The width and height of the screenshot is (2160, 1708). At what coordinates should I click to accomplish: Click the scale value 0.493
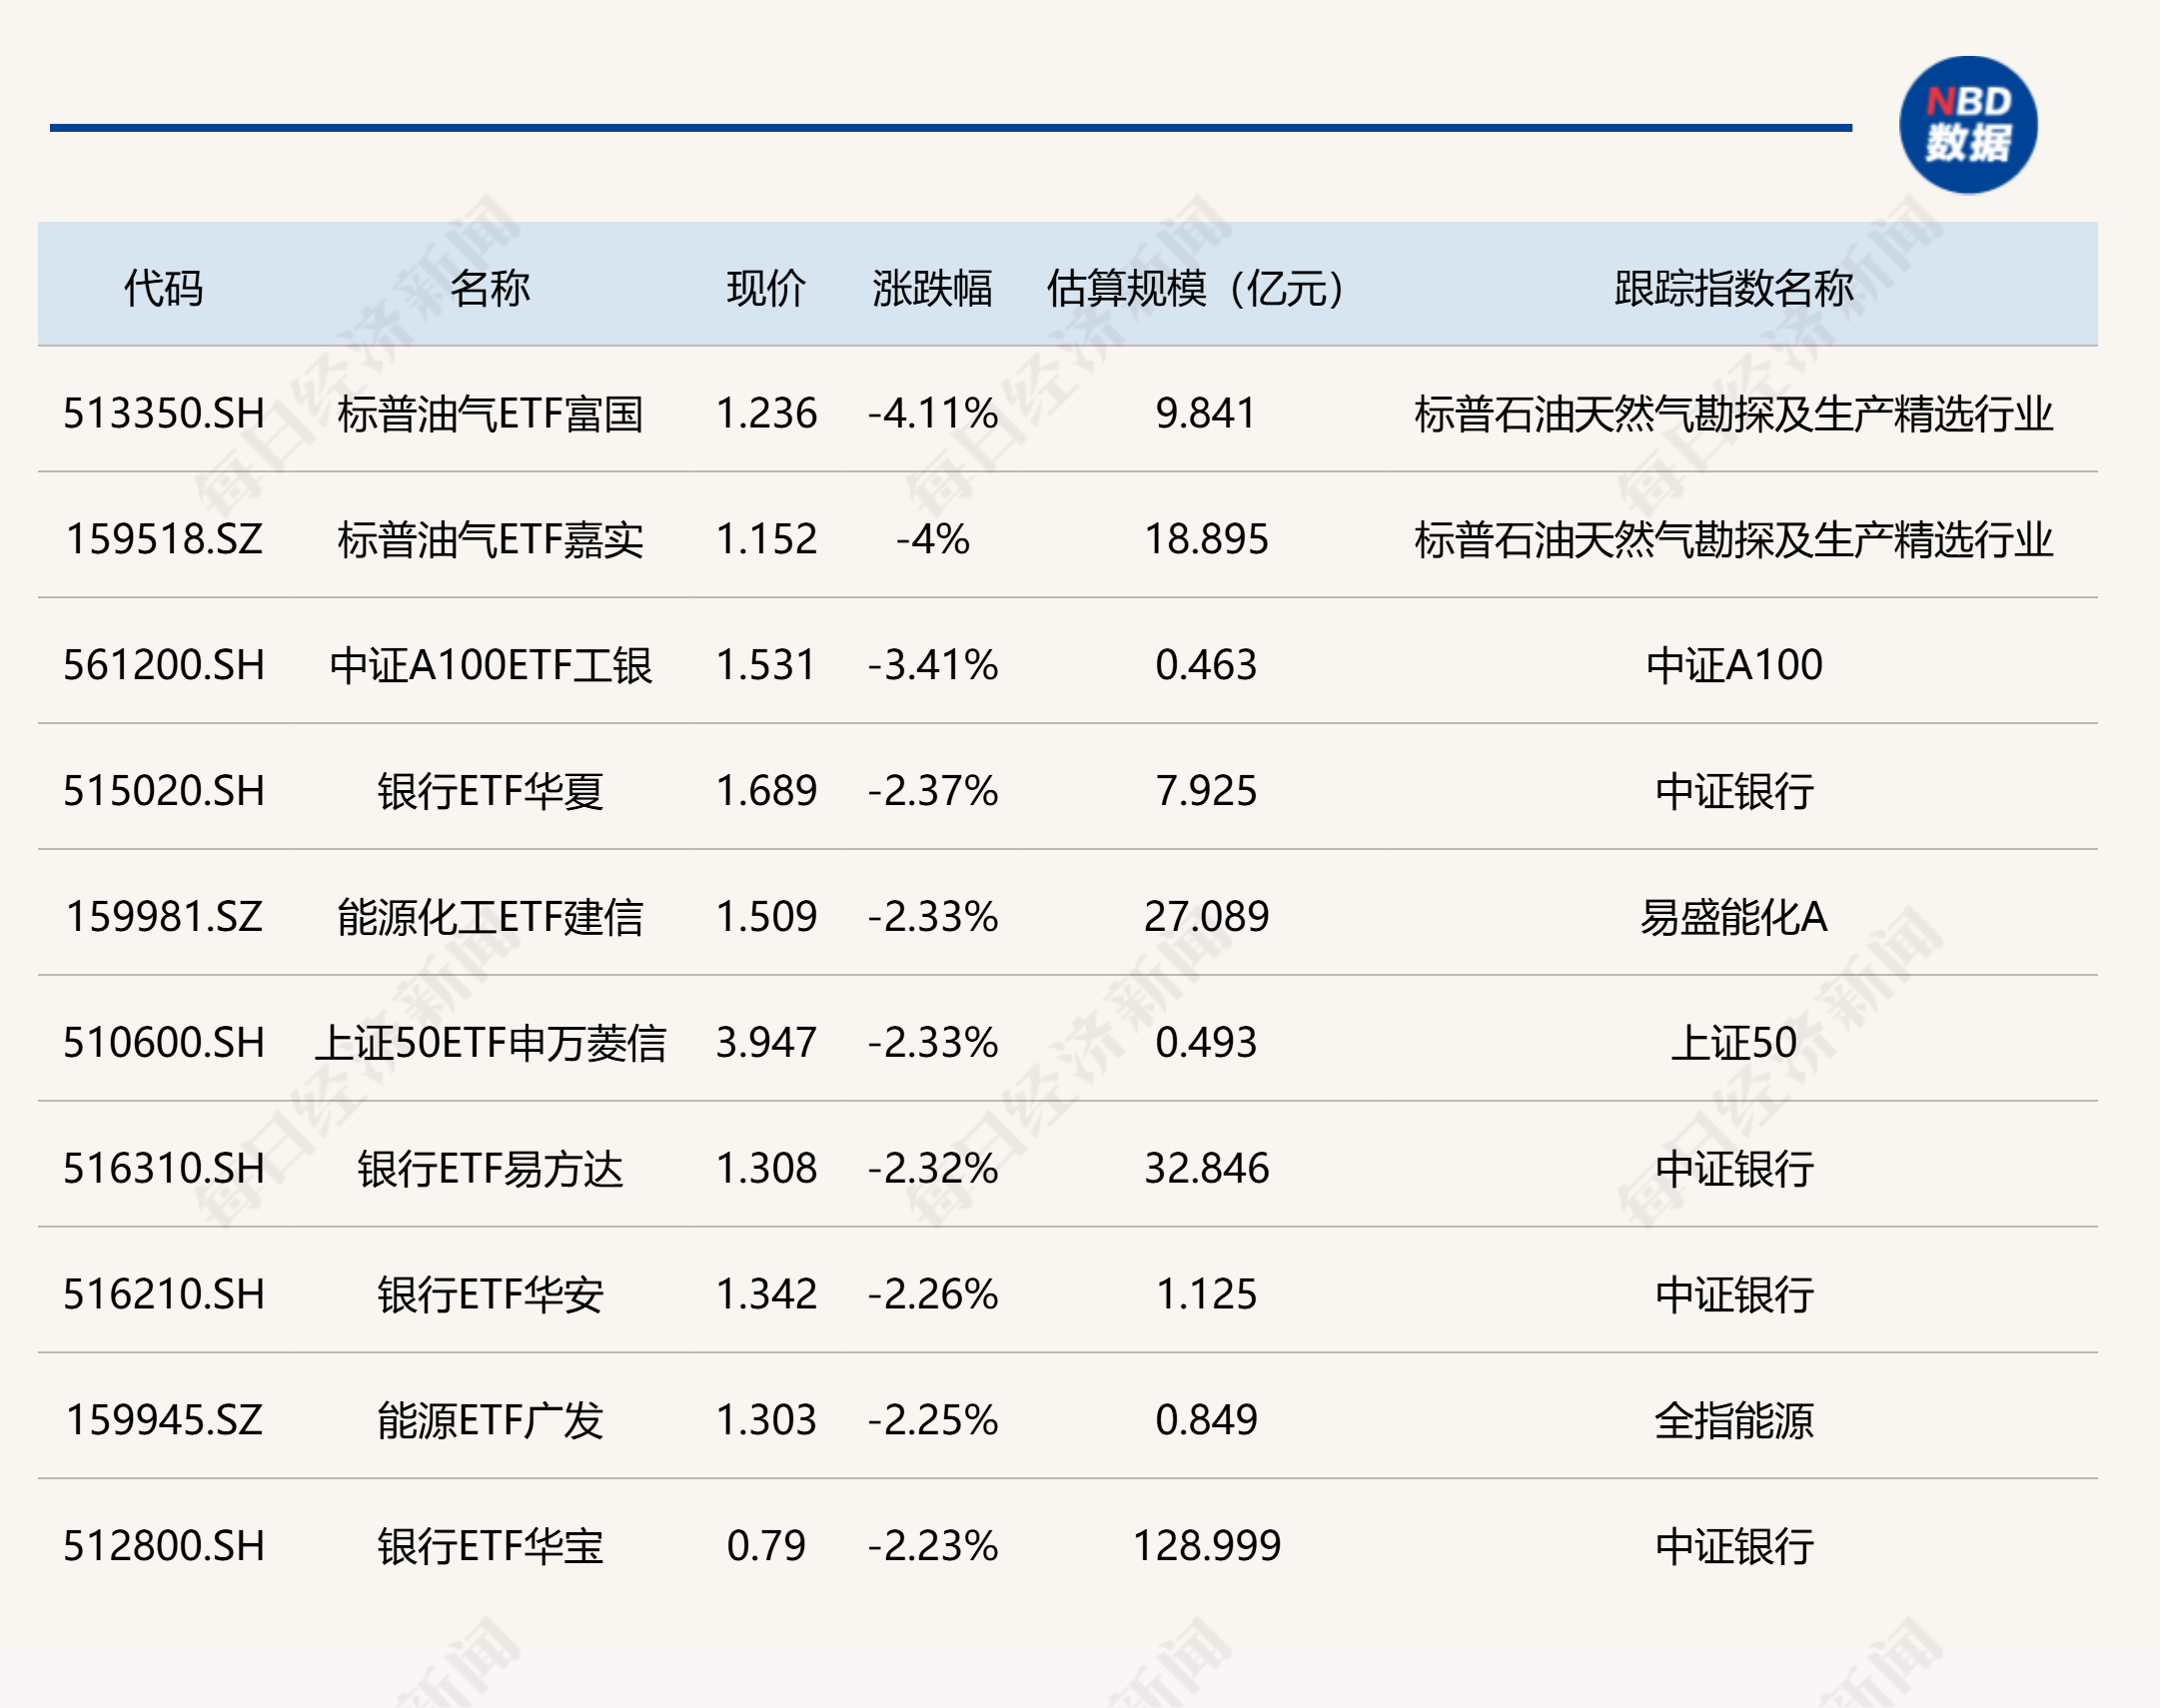(x=1206, y=1043)
